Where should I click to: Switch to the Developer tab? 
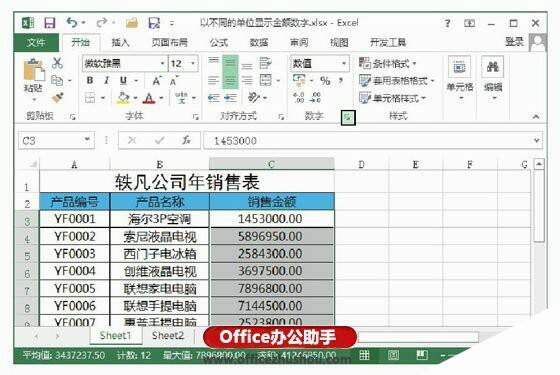point(388,42)
